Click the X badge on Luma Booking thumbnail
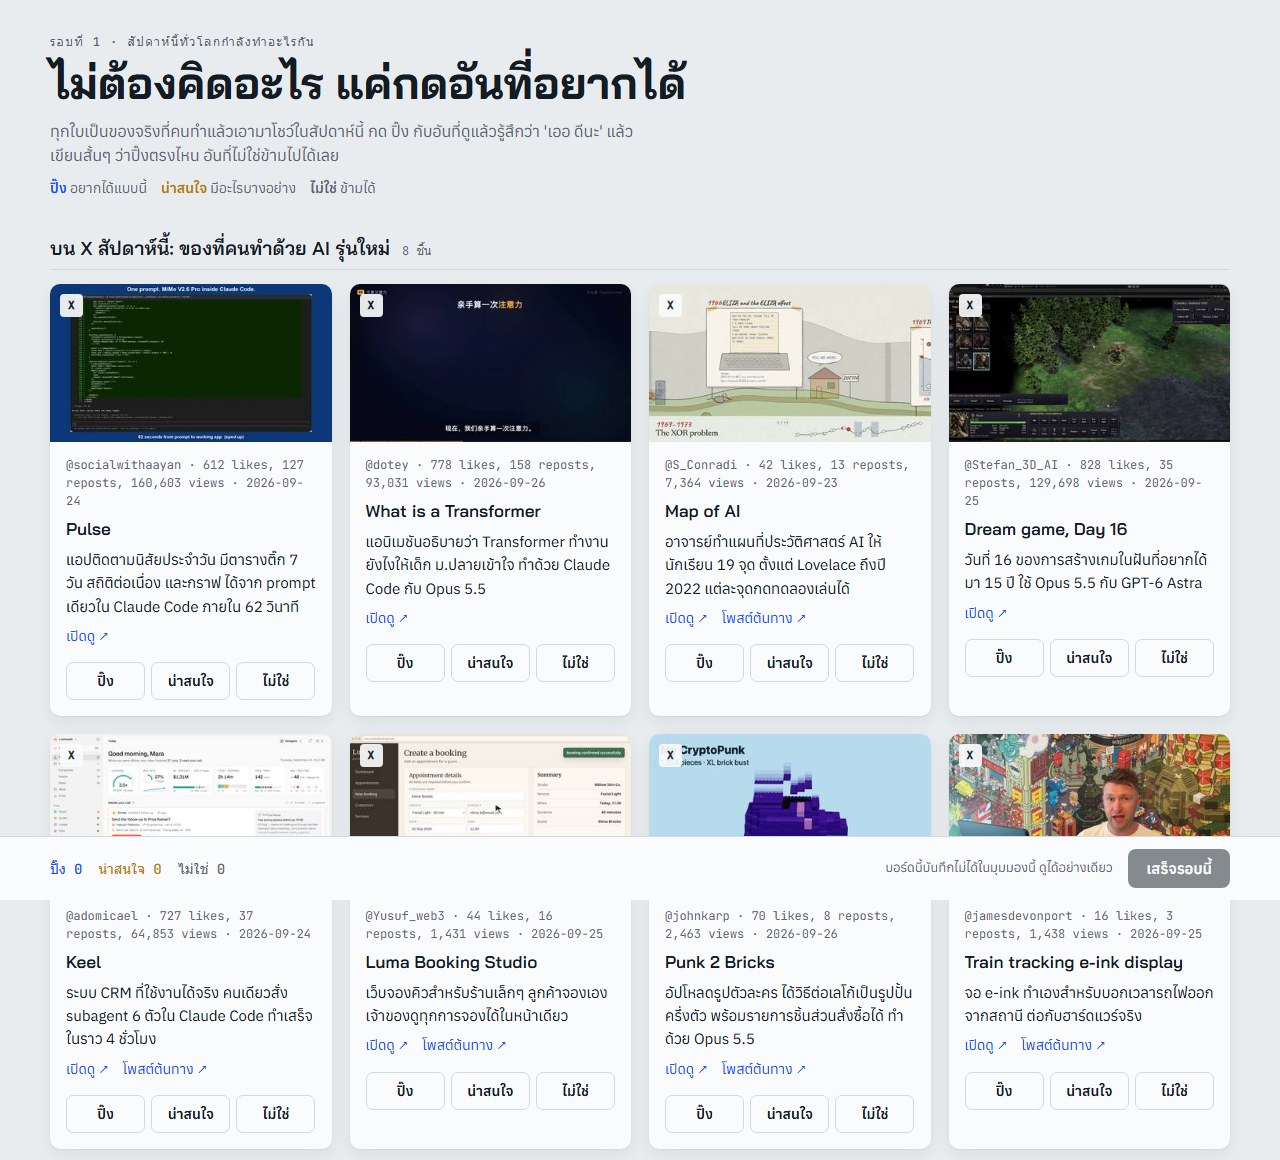 tap(371, 755)
